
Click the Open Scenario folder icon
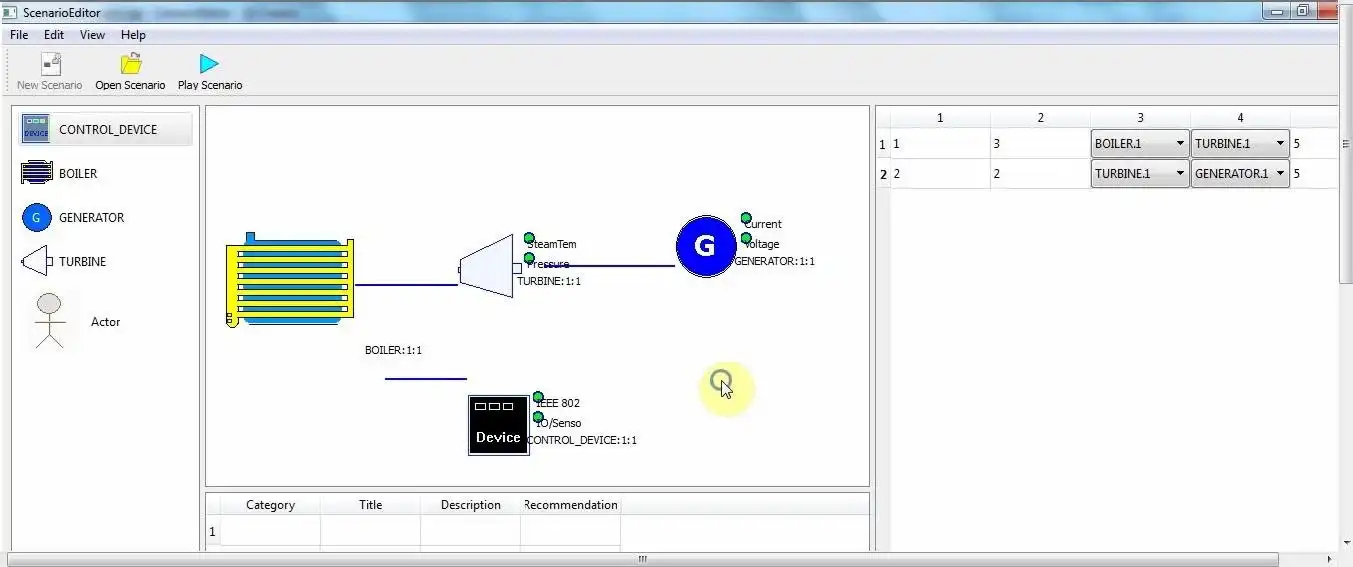(x=130, y=65)
